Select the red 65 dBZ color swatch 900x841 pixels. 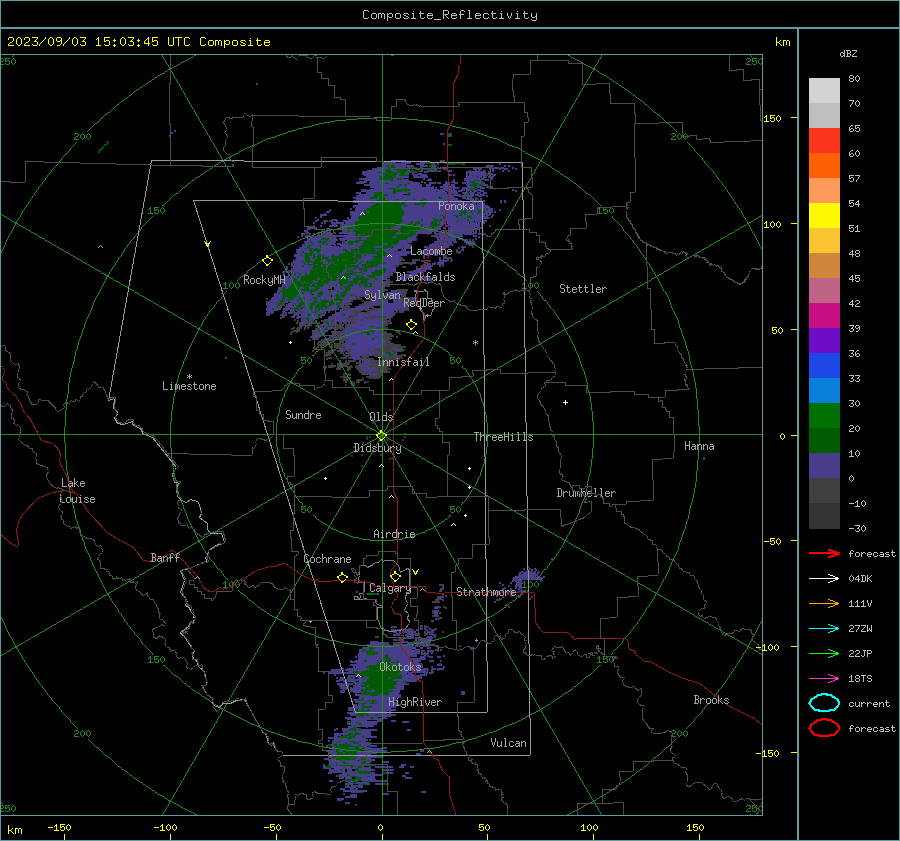point(824,140)
